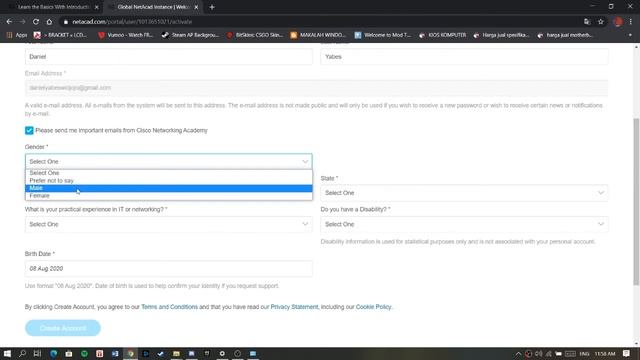Open the Word icon on the taskbar
The image size is (640, 360).
[x=115, y=353]
